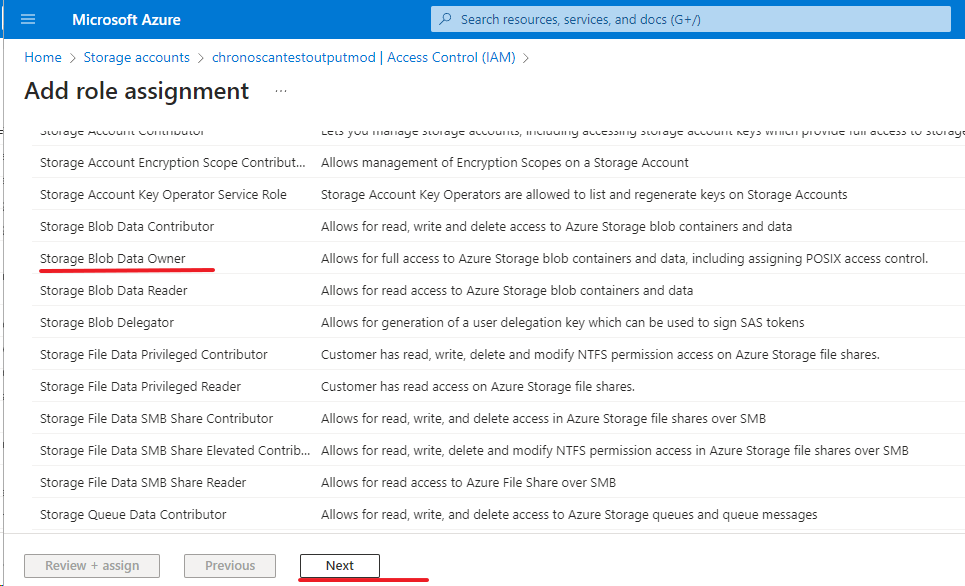Choose Storage Queue Data Contributor role
965x586 pixels.
pyautogui.click(x=133, y=514)
